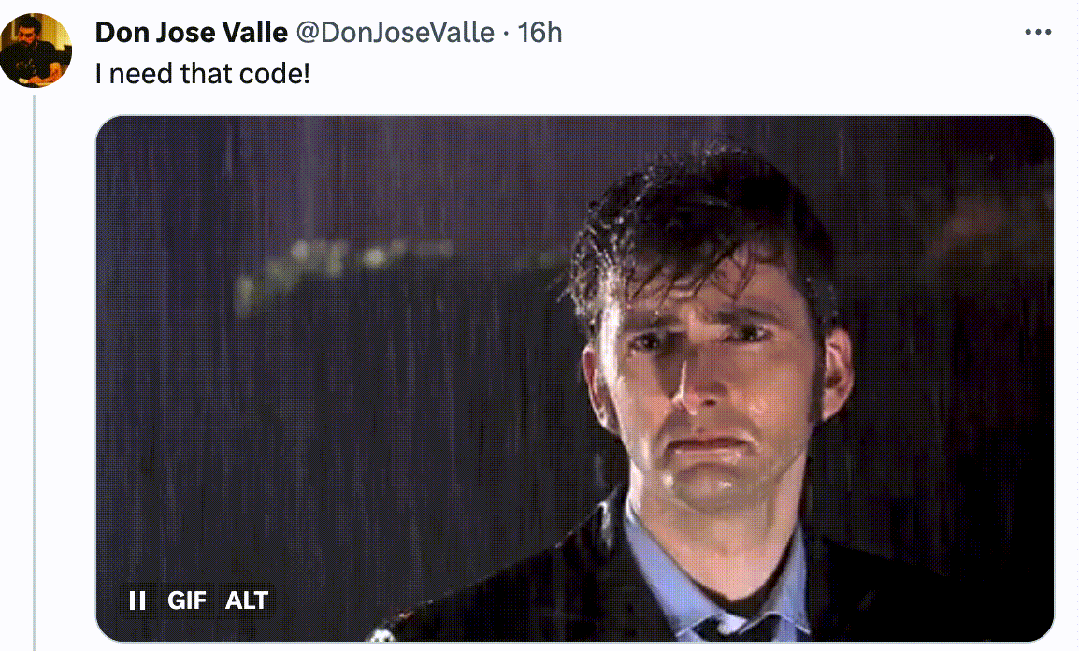Show the ALT image description

(246, 601)
